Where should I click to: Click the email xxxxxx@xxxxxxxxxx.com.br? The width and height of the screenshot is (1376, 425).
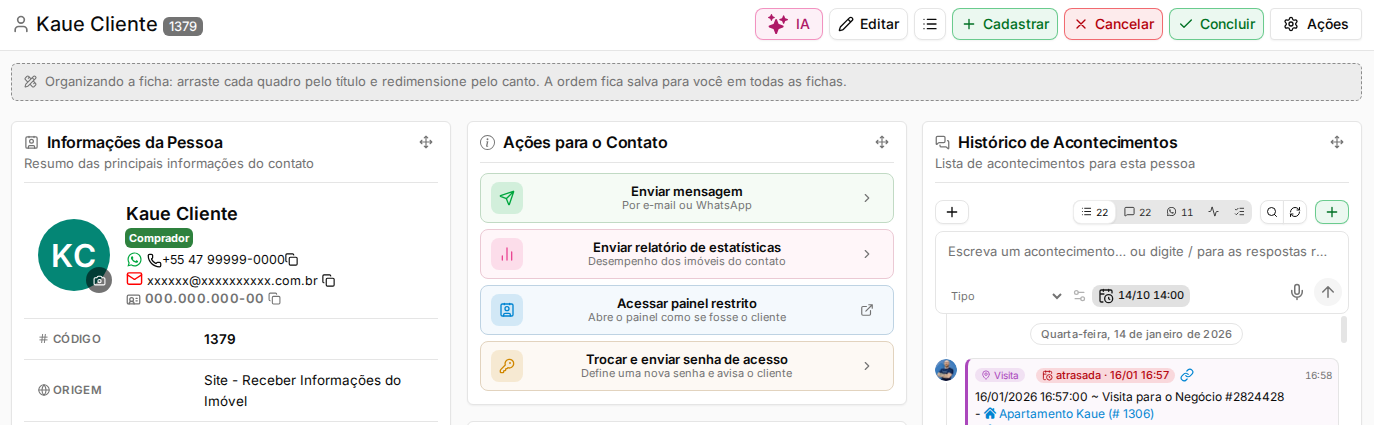tap(232, 281)
